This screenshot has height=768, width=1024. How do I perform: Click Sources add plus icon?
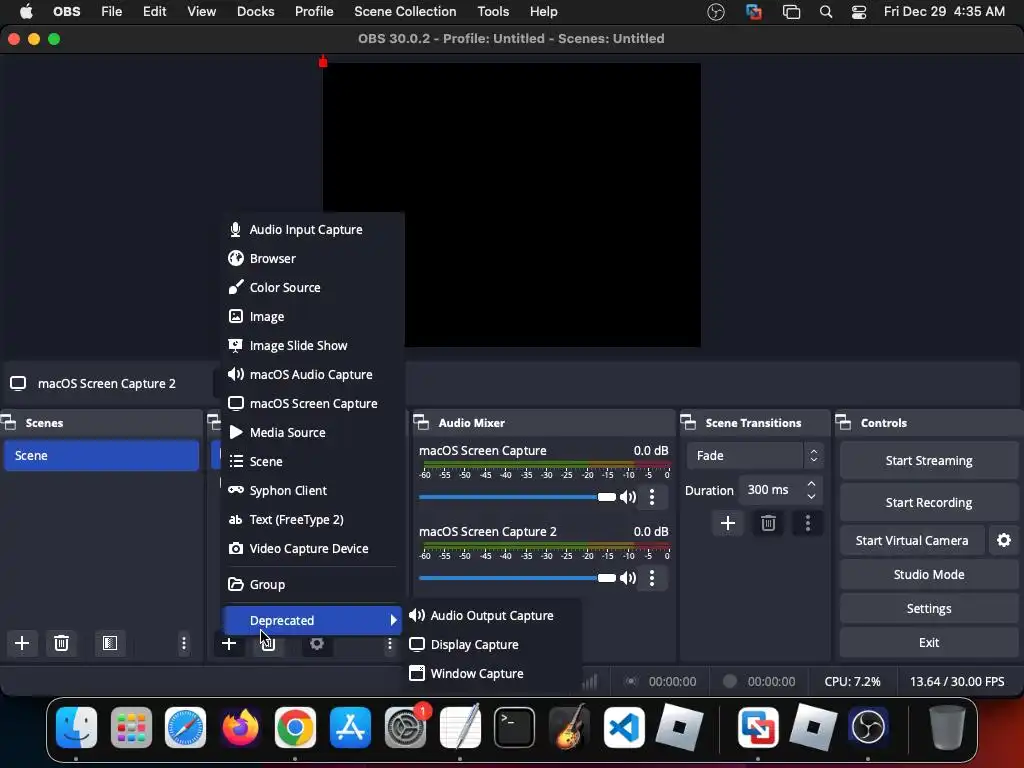pos(229,644)
